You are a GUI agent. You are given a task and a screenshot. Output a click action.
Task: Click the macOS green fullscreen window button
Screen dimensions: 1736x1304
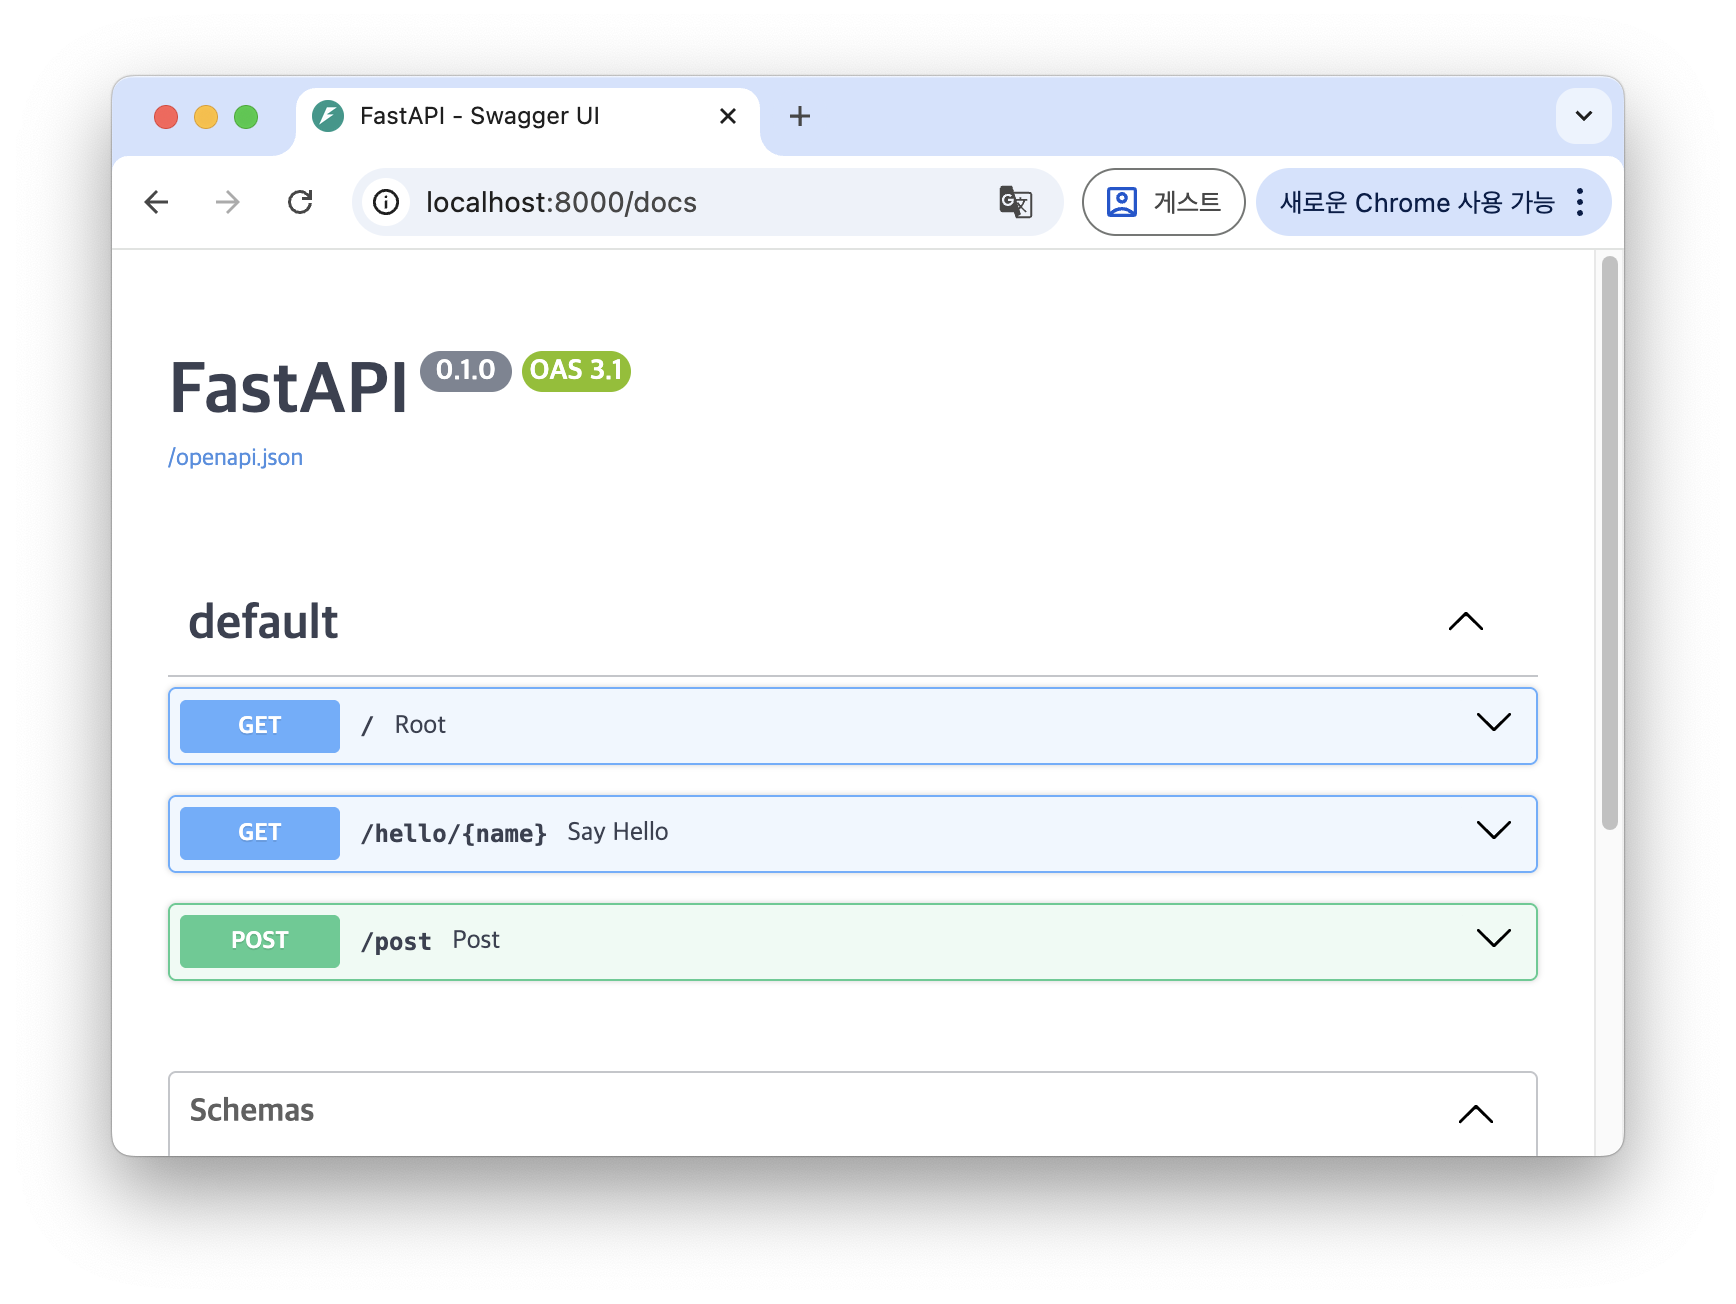[x=246, y=117]
